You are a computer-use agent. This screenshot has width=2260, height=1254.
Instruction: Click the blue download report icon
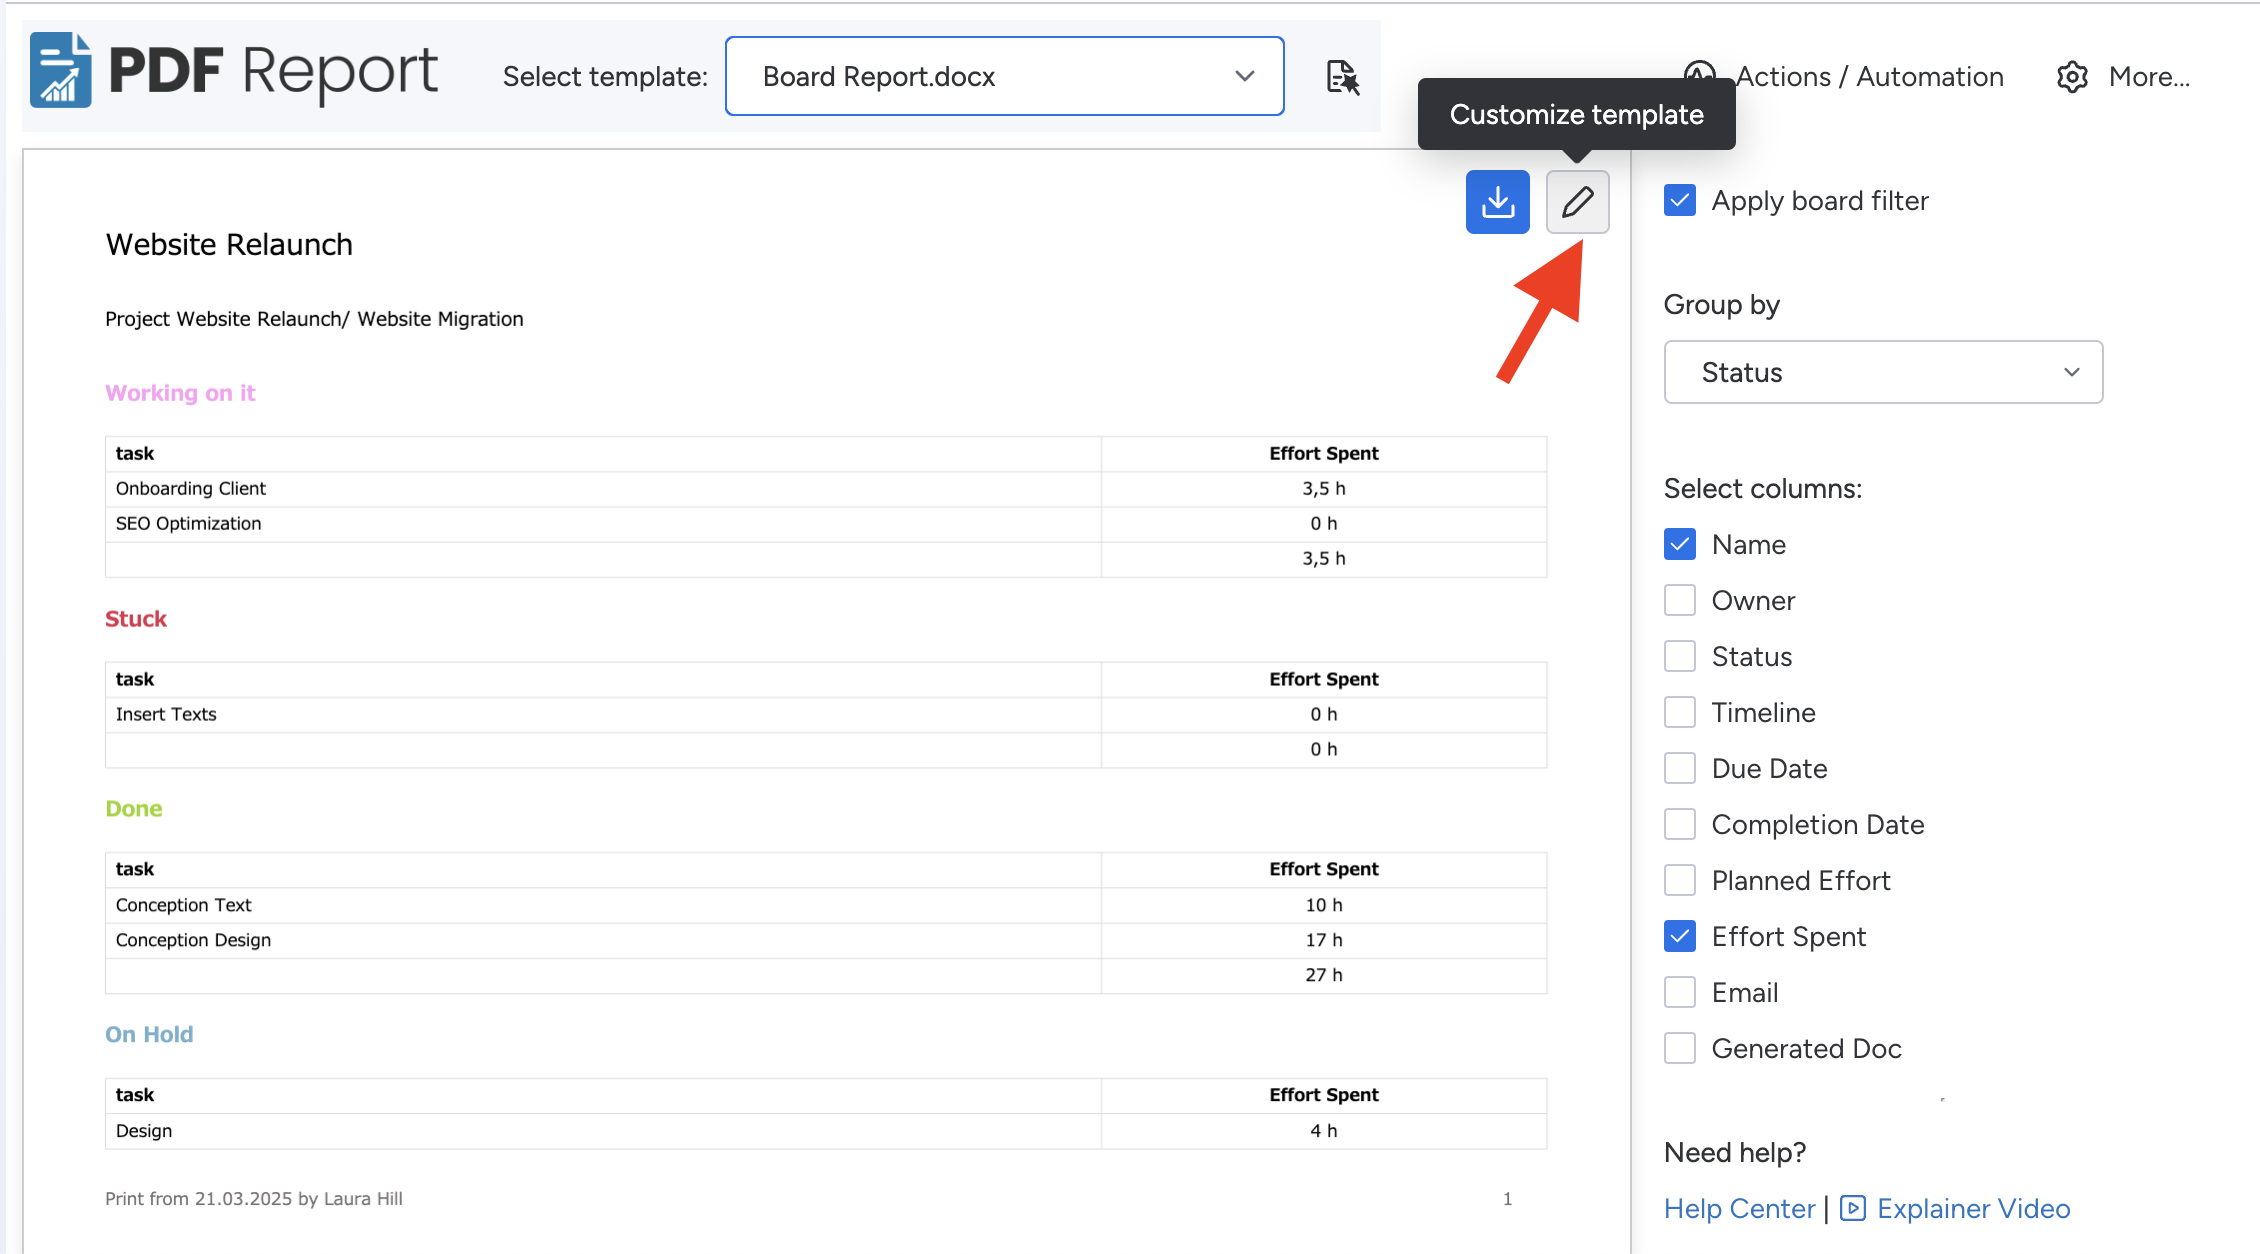click(1497, 202)
